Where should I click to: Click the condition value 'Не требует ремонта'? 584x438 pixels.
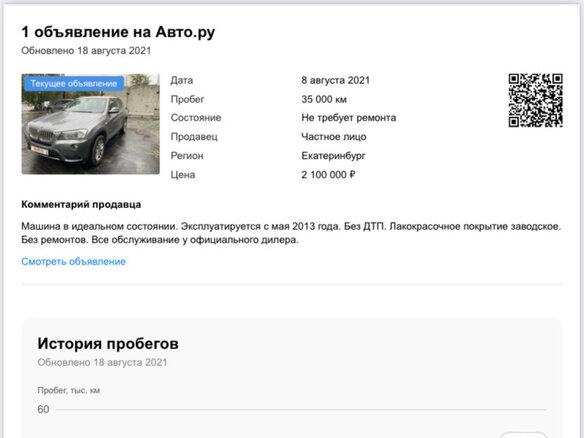coord(349,118)
